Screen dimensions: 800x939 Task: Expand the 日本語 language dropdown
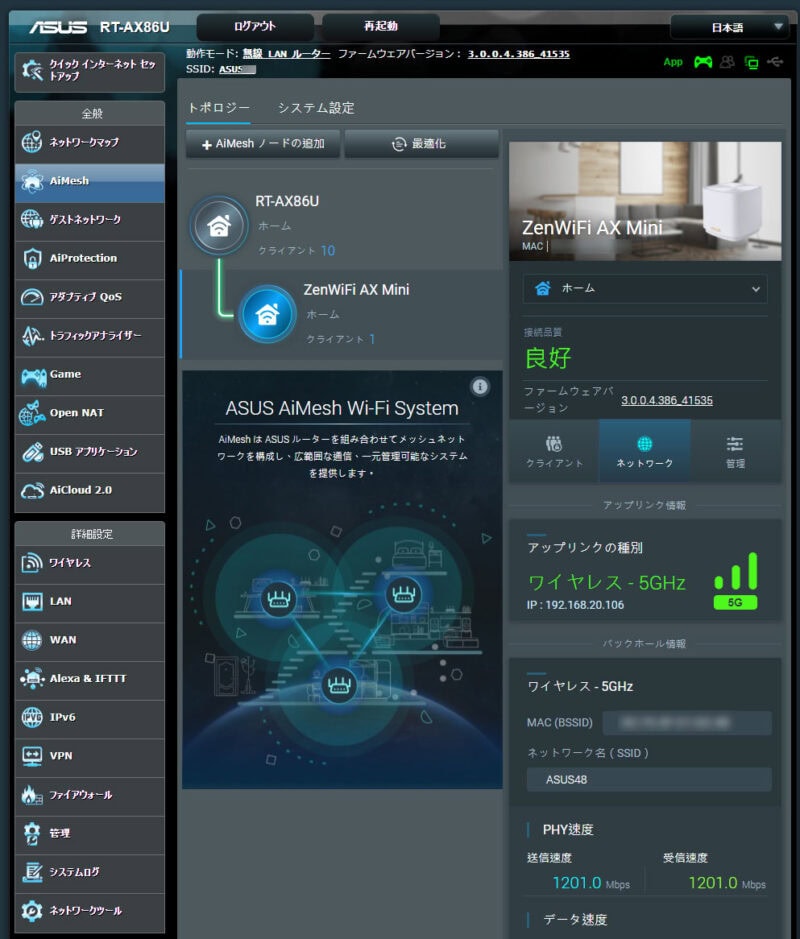730,27
